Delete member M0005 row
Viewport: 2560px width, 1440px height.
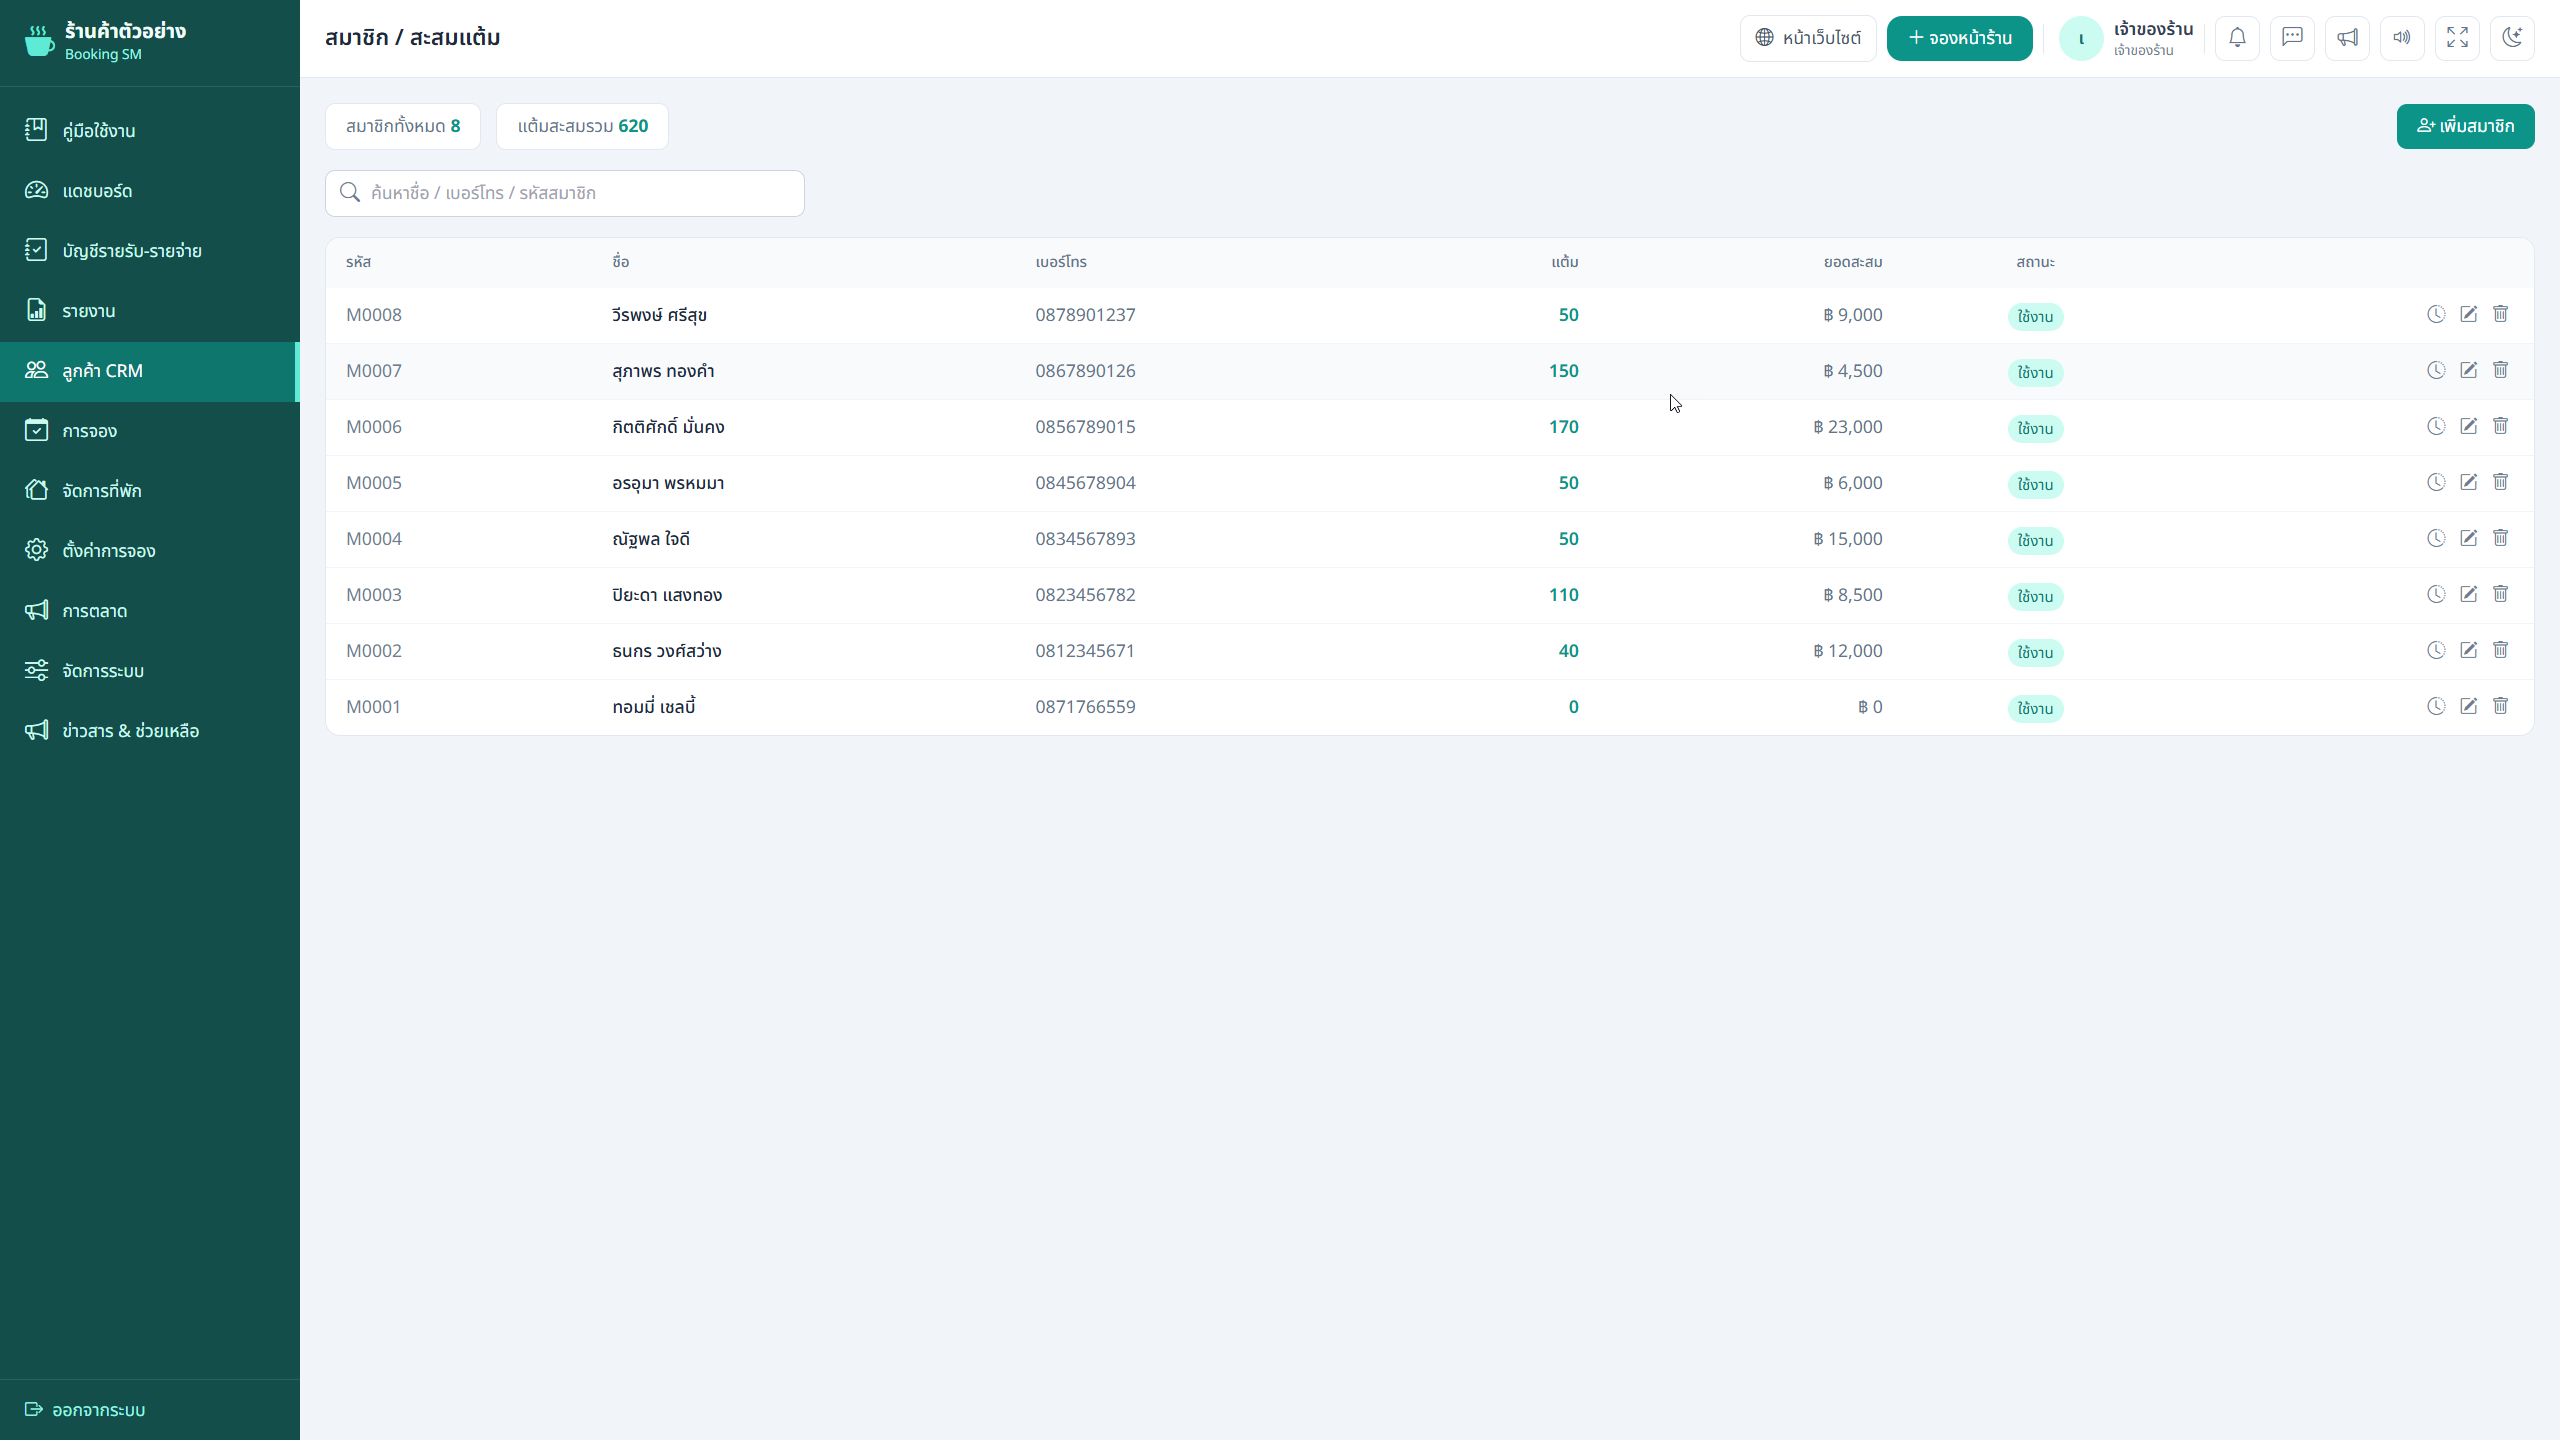tap(2500, 482)
